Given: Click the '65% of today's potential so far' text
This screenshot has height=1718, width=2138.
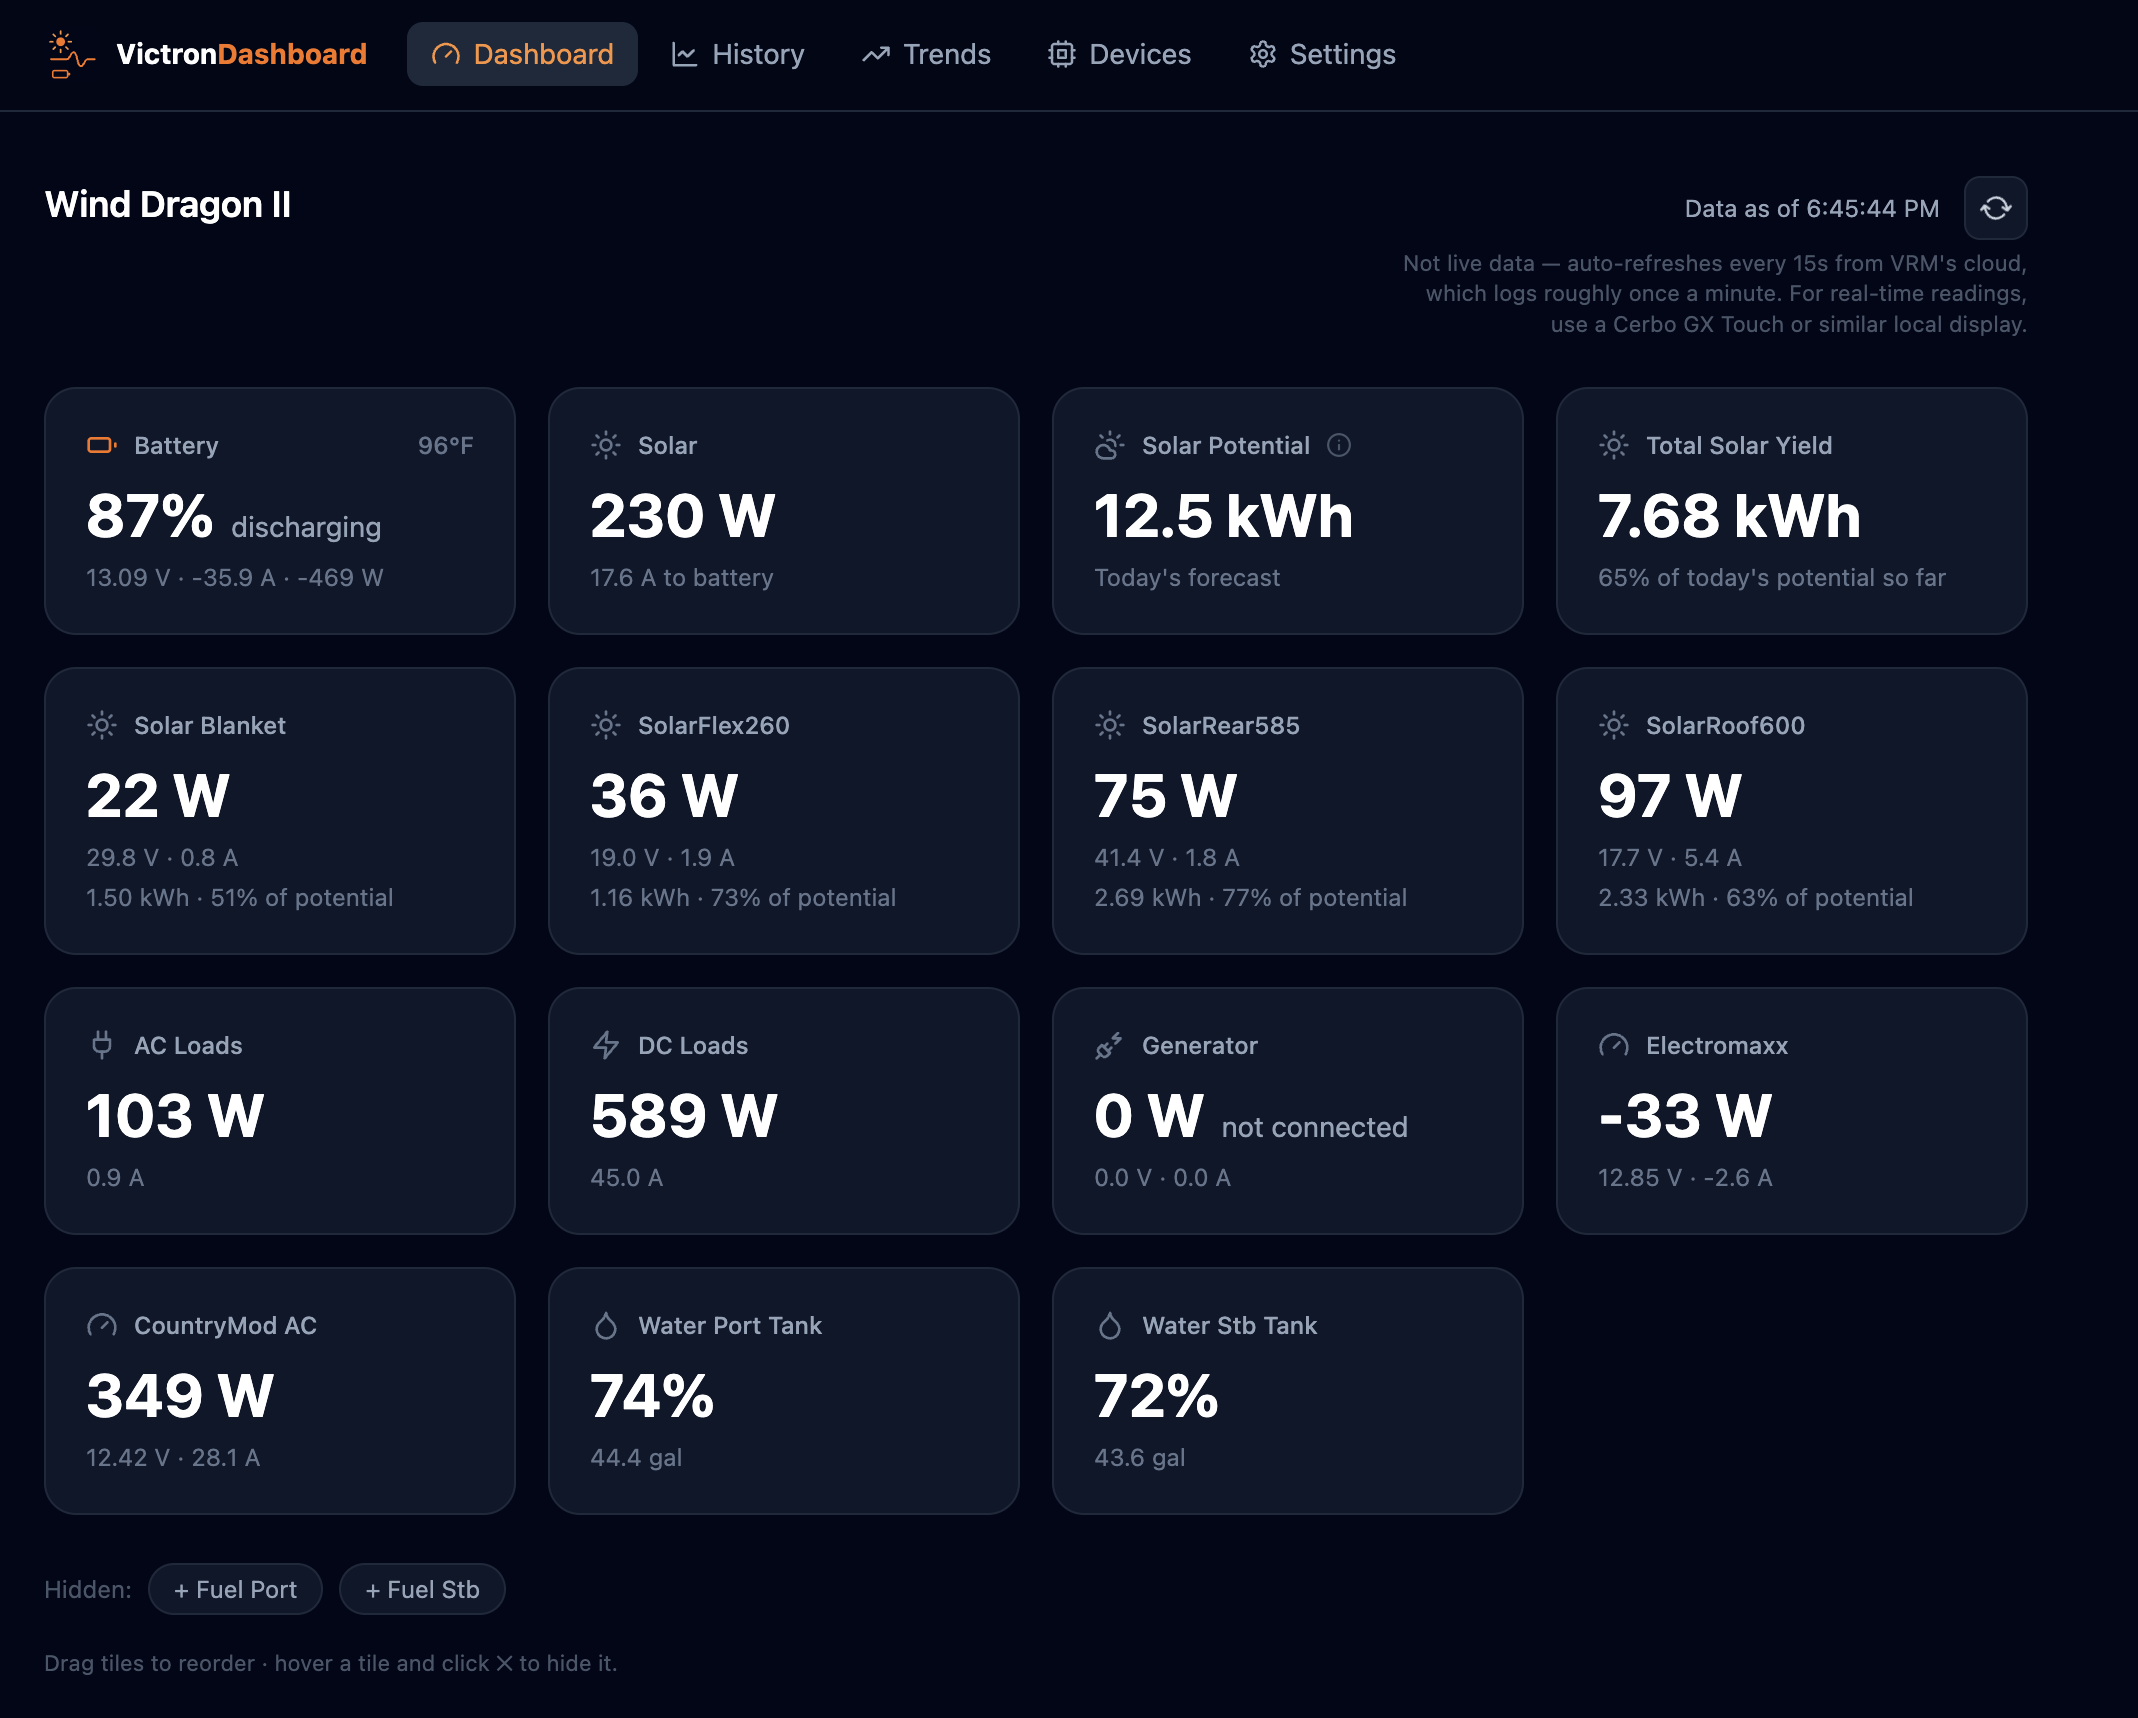Looking at the screenshot, I should pos(1772,577).
